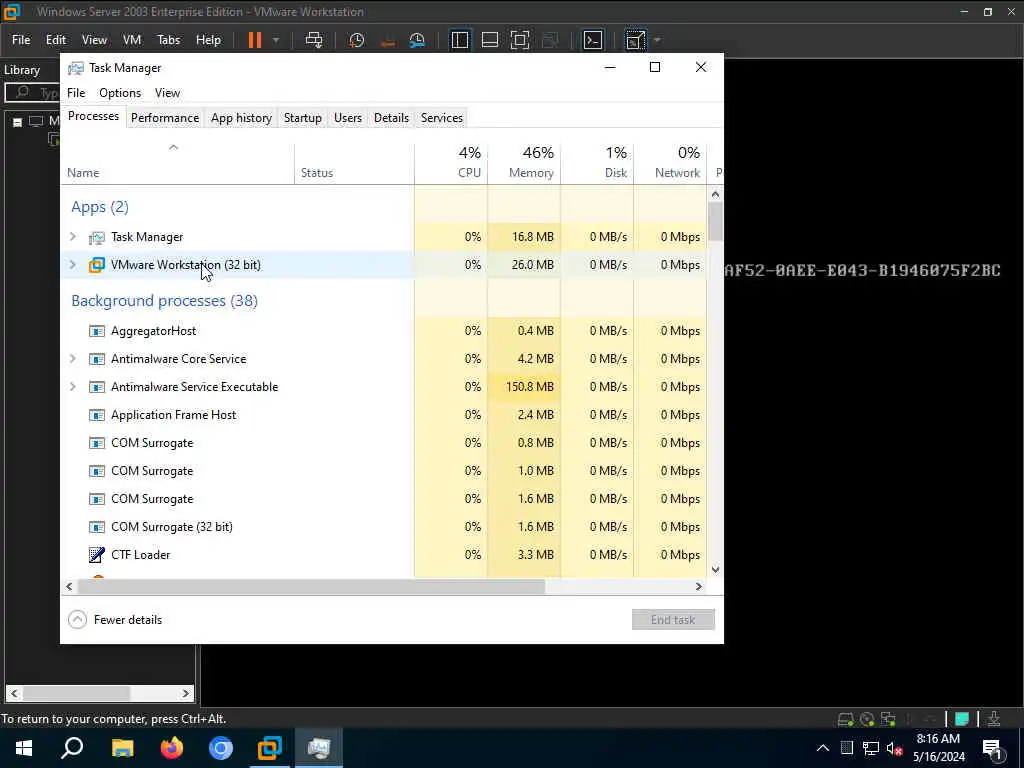Click the network adapter status icon
Screen dimensions: 1024x768
coord(888,719)
